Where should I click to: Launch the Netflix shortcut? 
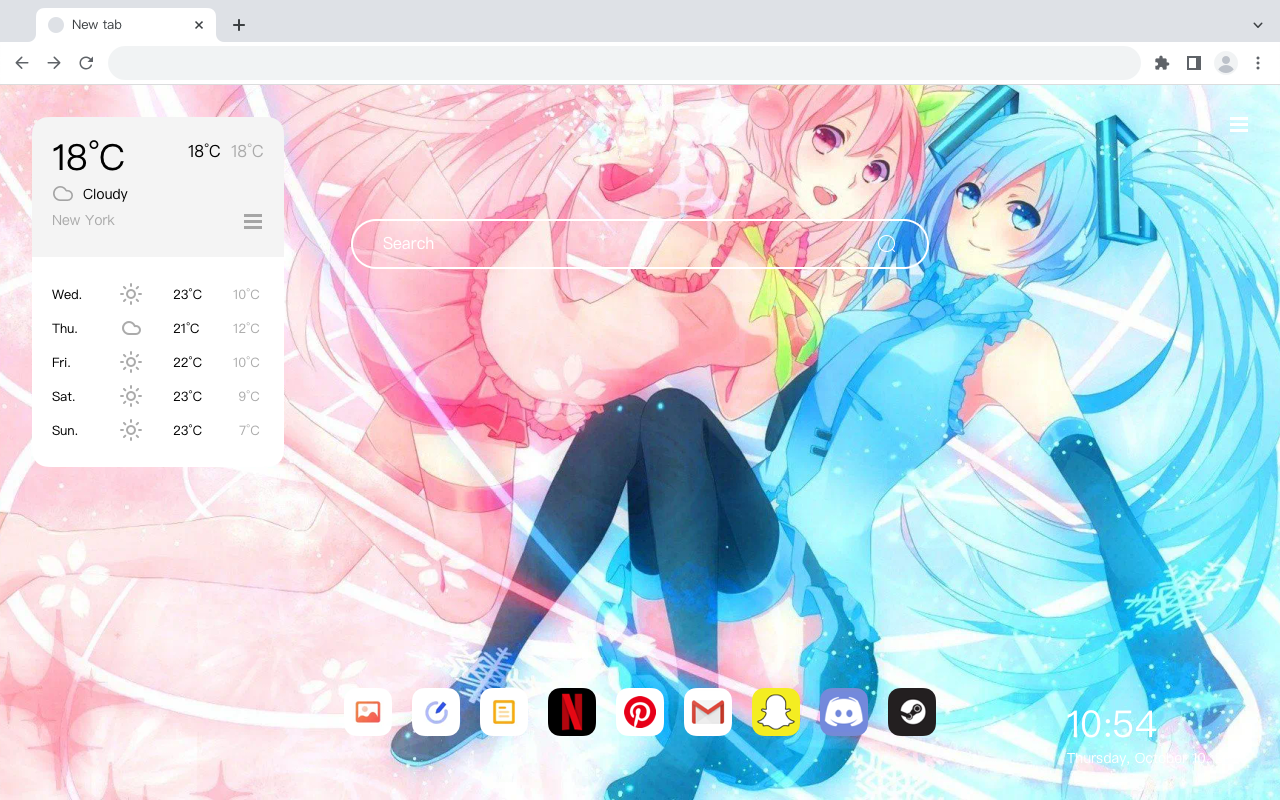pos(572,712)
